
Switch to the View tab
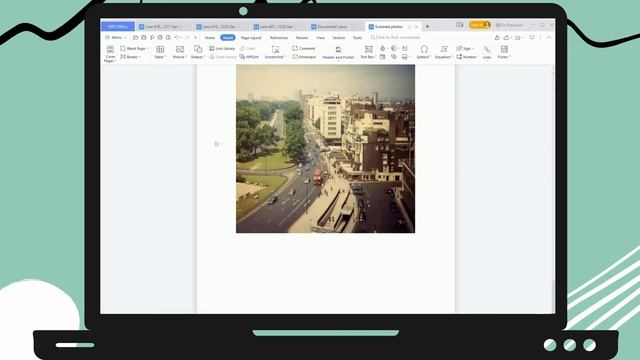(320, 38)
